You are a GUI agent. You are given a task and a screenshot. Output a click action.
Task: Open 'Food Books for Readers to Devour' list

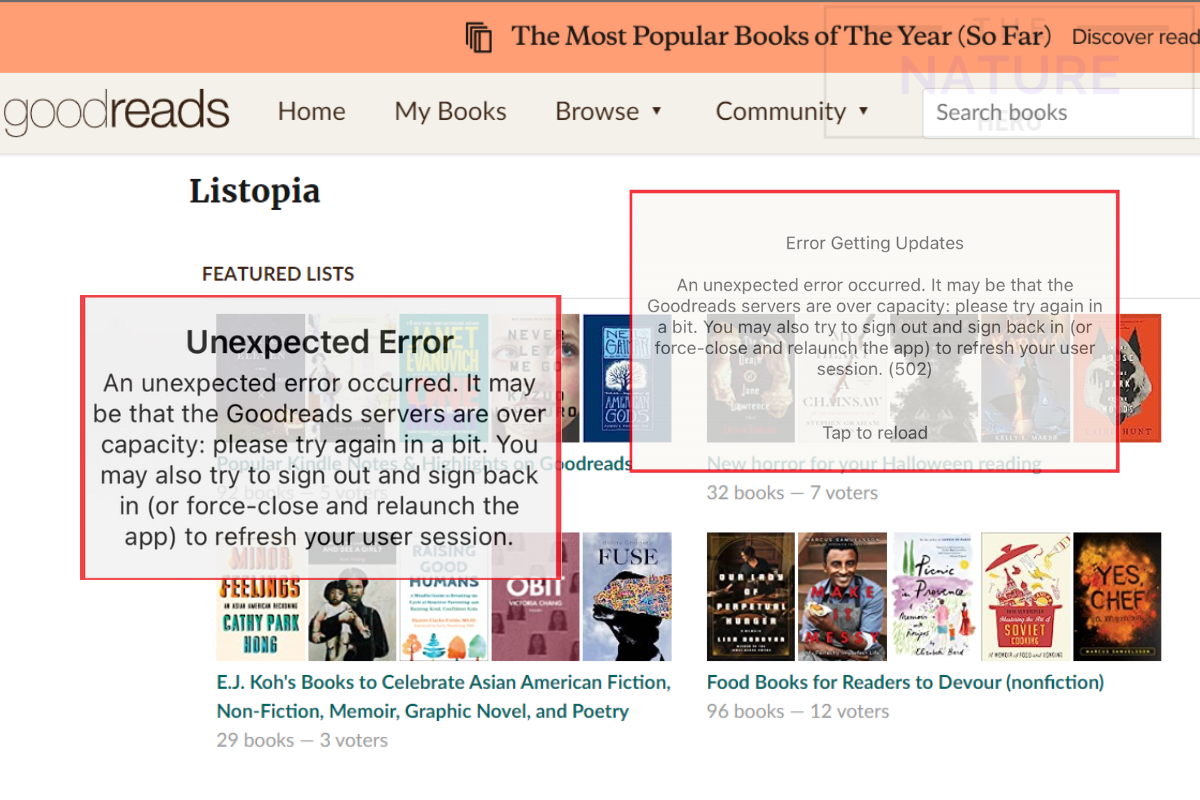point(904,682)
